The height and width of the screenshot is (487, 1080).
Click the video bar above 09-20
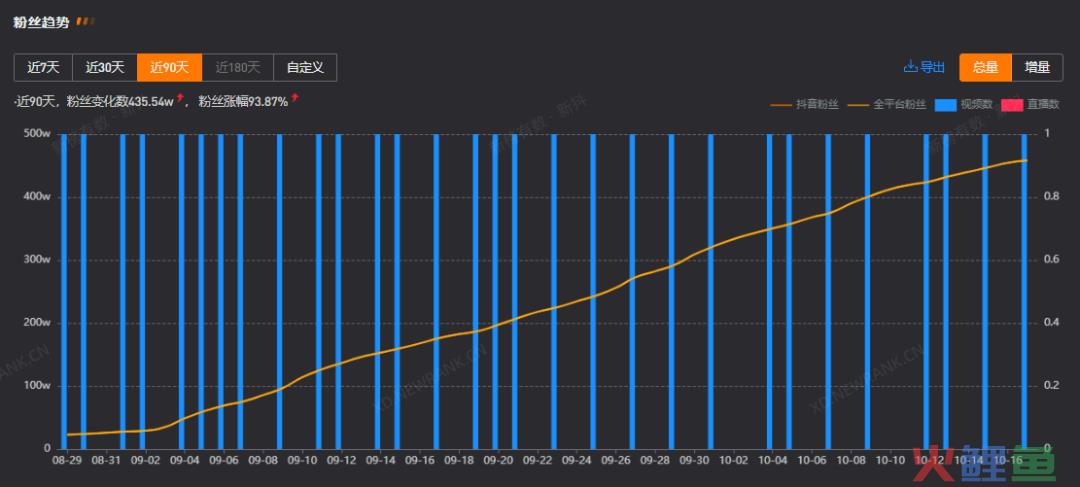click(x=495, y=291)
